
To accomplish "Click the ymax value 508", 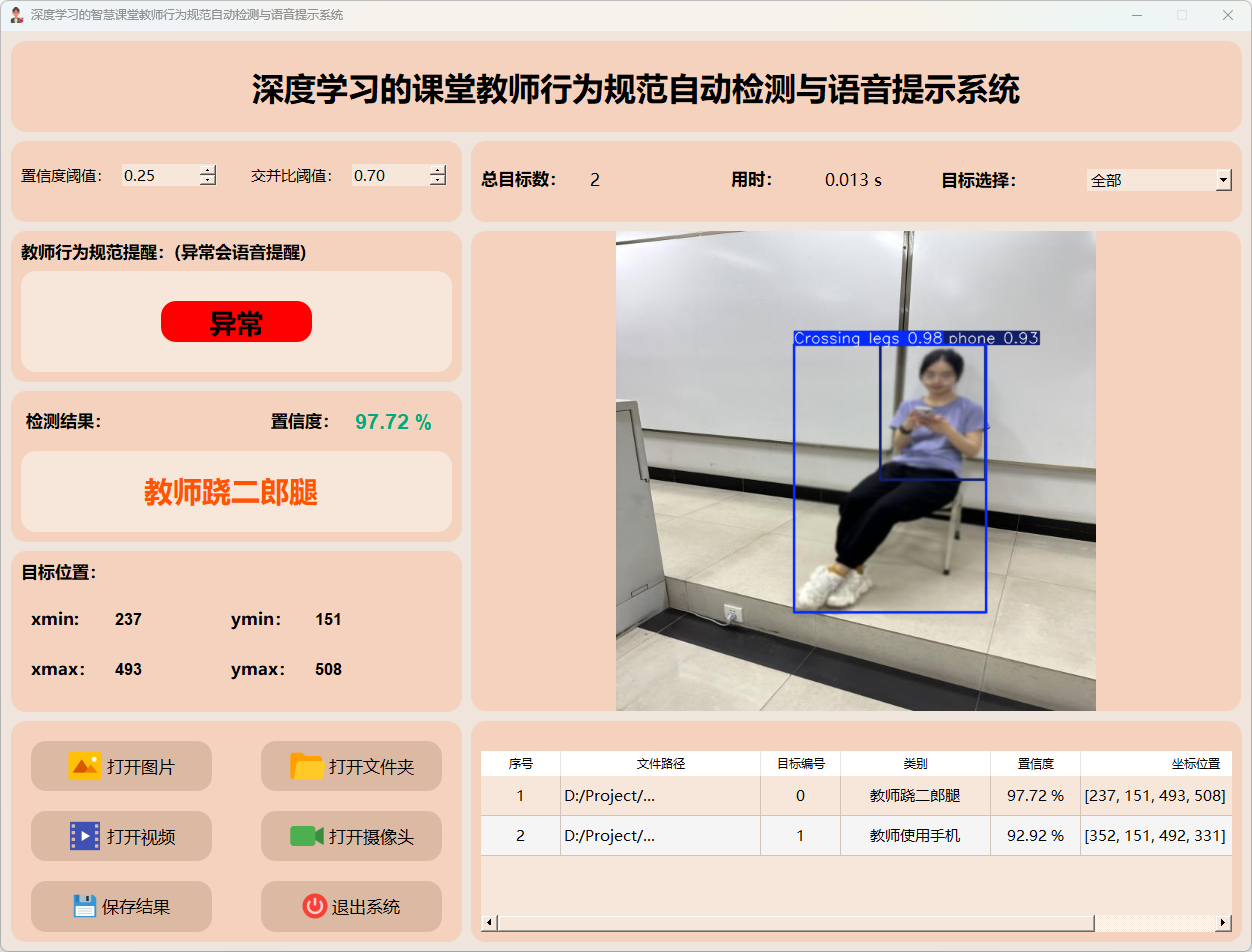I will click(x=328, y=669).
